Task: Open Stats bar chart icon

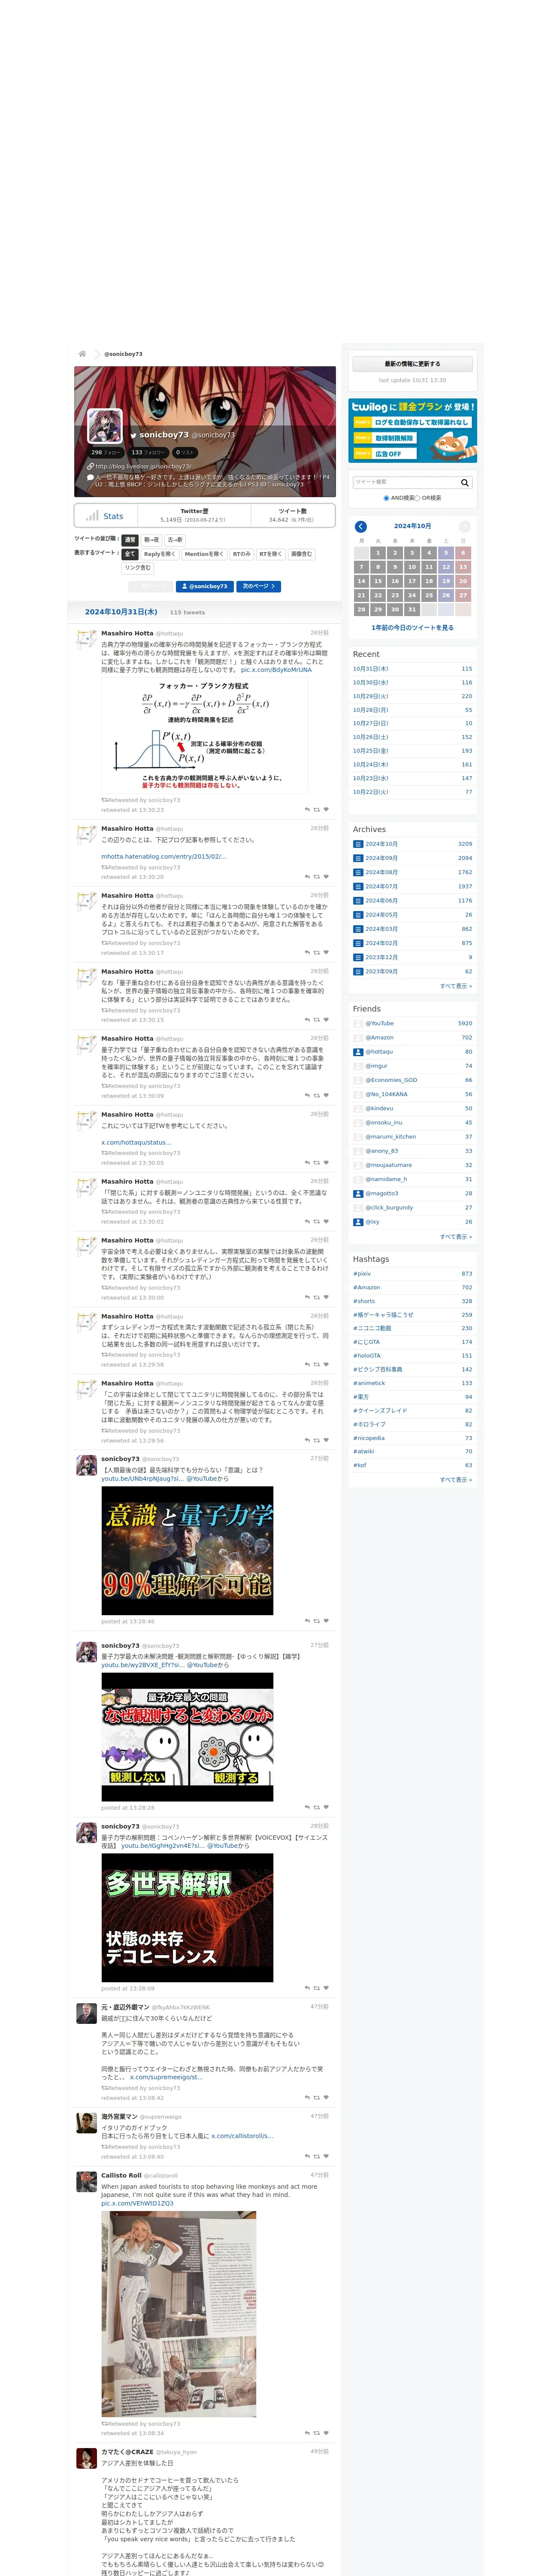Action: [x=92, y=516]
